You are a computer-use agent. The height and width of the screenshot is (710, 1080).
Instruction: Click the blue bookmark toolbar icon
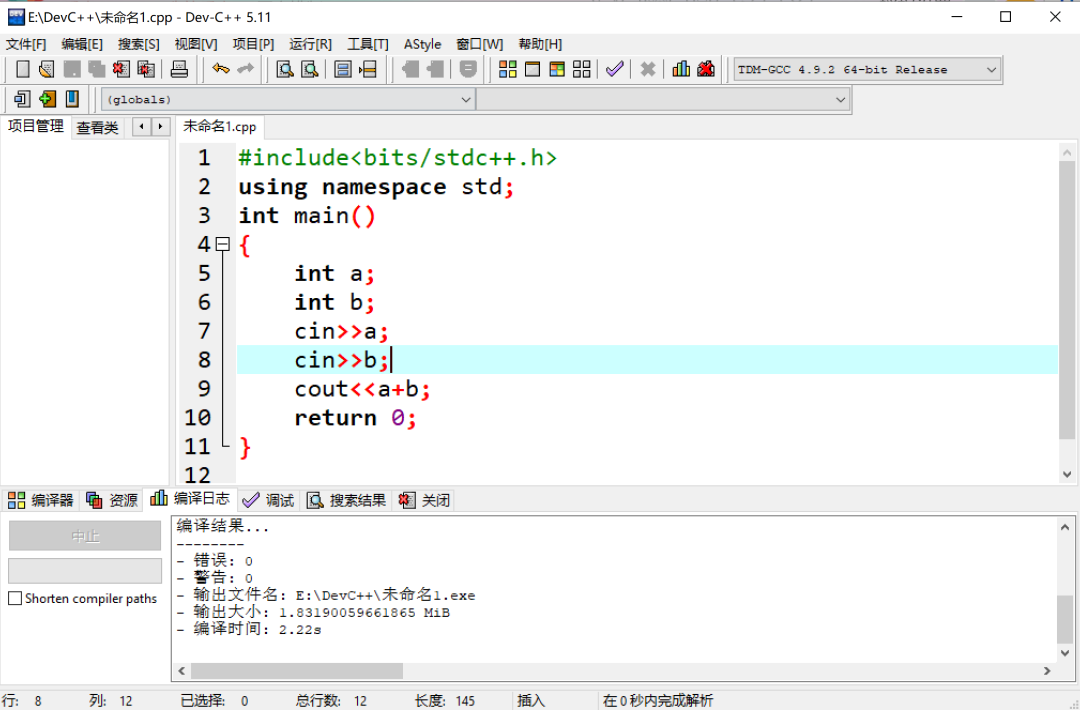click(72, 99)
